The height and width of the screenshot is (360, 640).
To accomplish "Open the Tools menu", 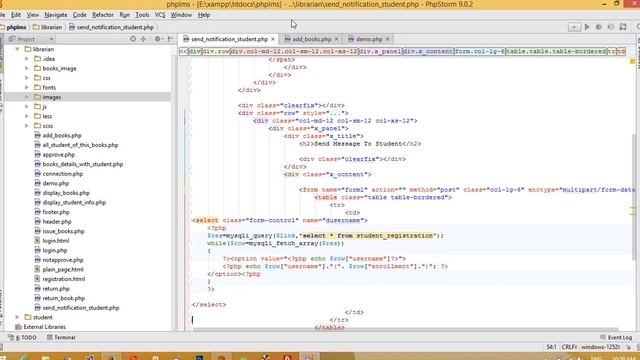I will tap(142, 15).
